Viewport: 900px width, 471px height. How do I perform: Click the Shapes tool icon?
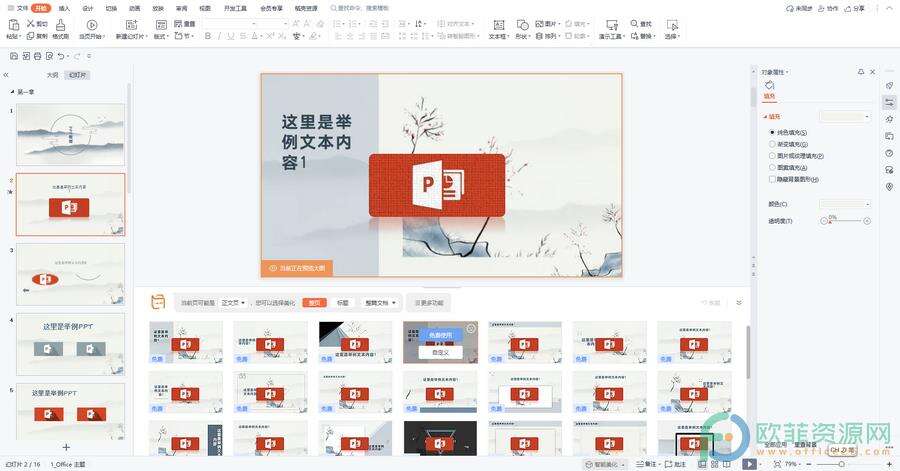[522, 25]
